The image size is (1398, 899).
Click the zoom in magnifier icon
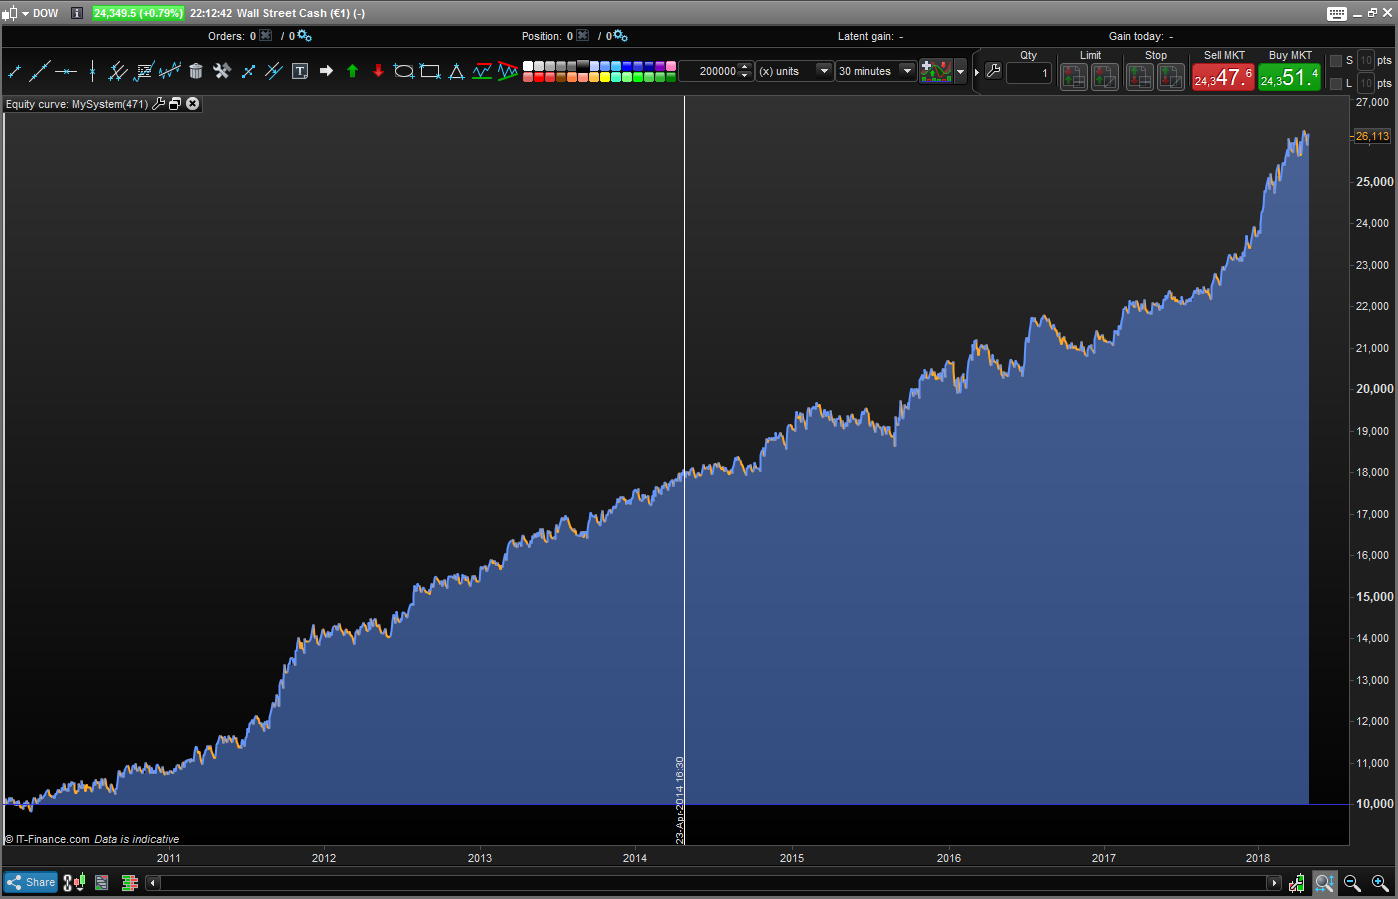coord(1380,883)
